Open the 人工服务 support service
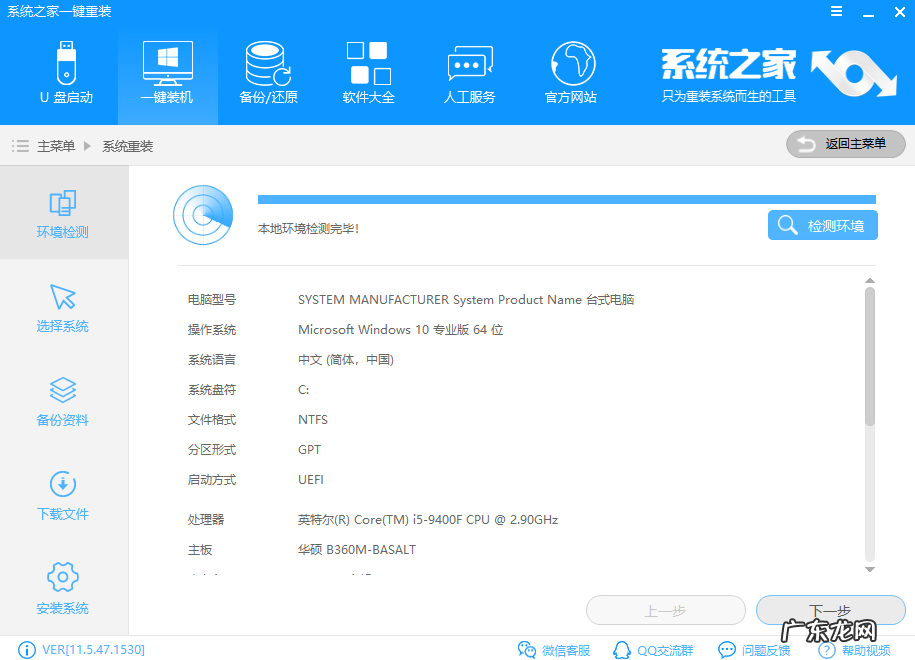The image size is (915, 660). tap(469, 72)
